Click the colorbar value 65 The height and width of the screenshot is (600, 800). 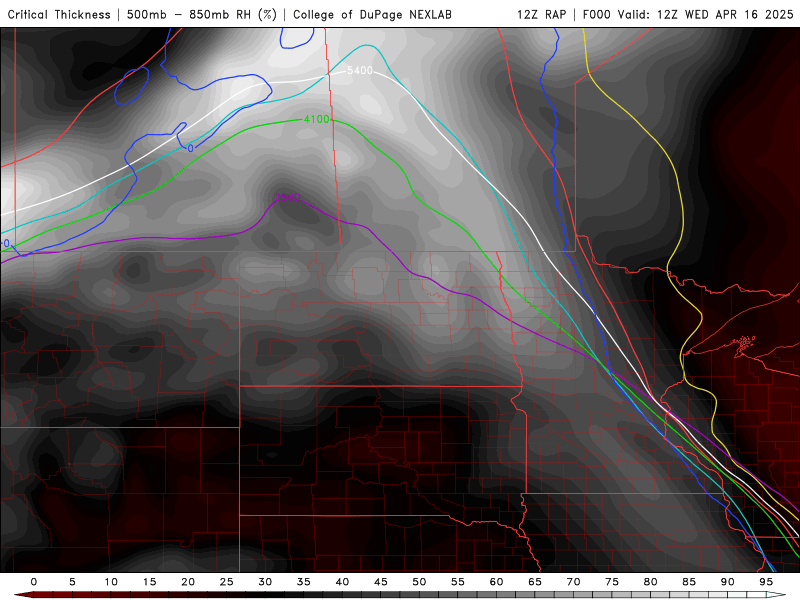pos(535,582)
